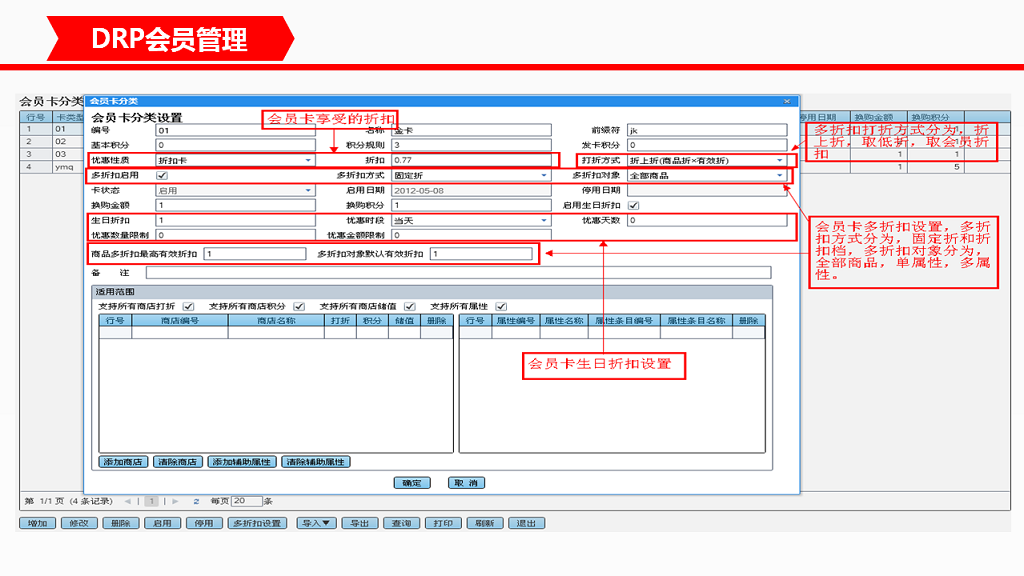Click the 每页 page size input field
The height and width of the screenshot is (576, 1024).
[244, 500]
